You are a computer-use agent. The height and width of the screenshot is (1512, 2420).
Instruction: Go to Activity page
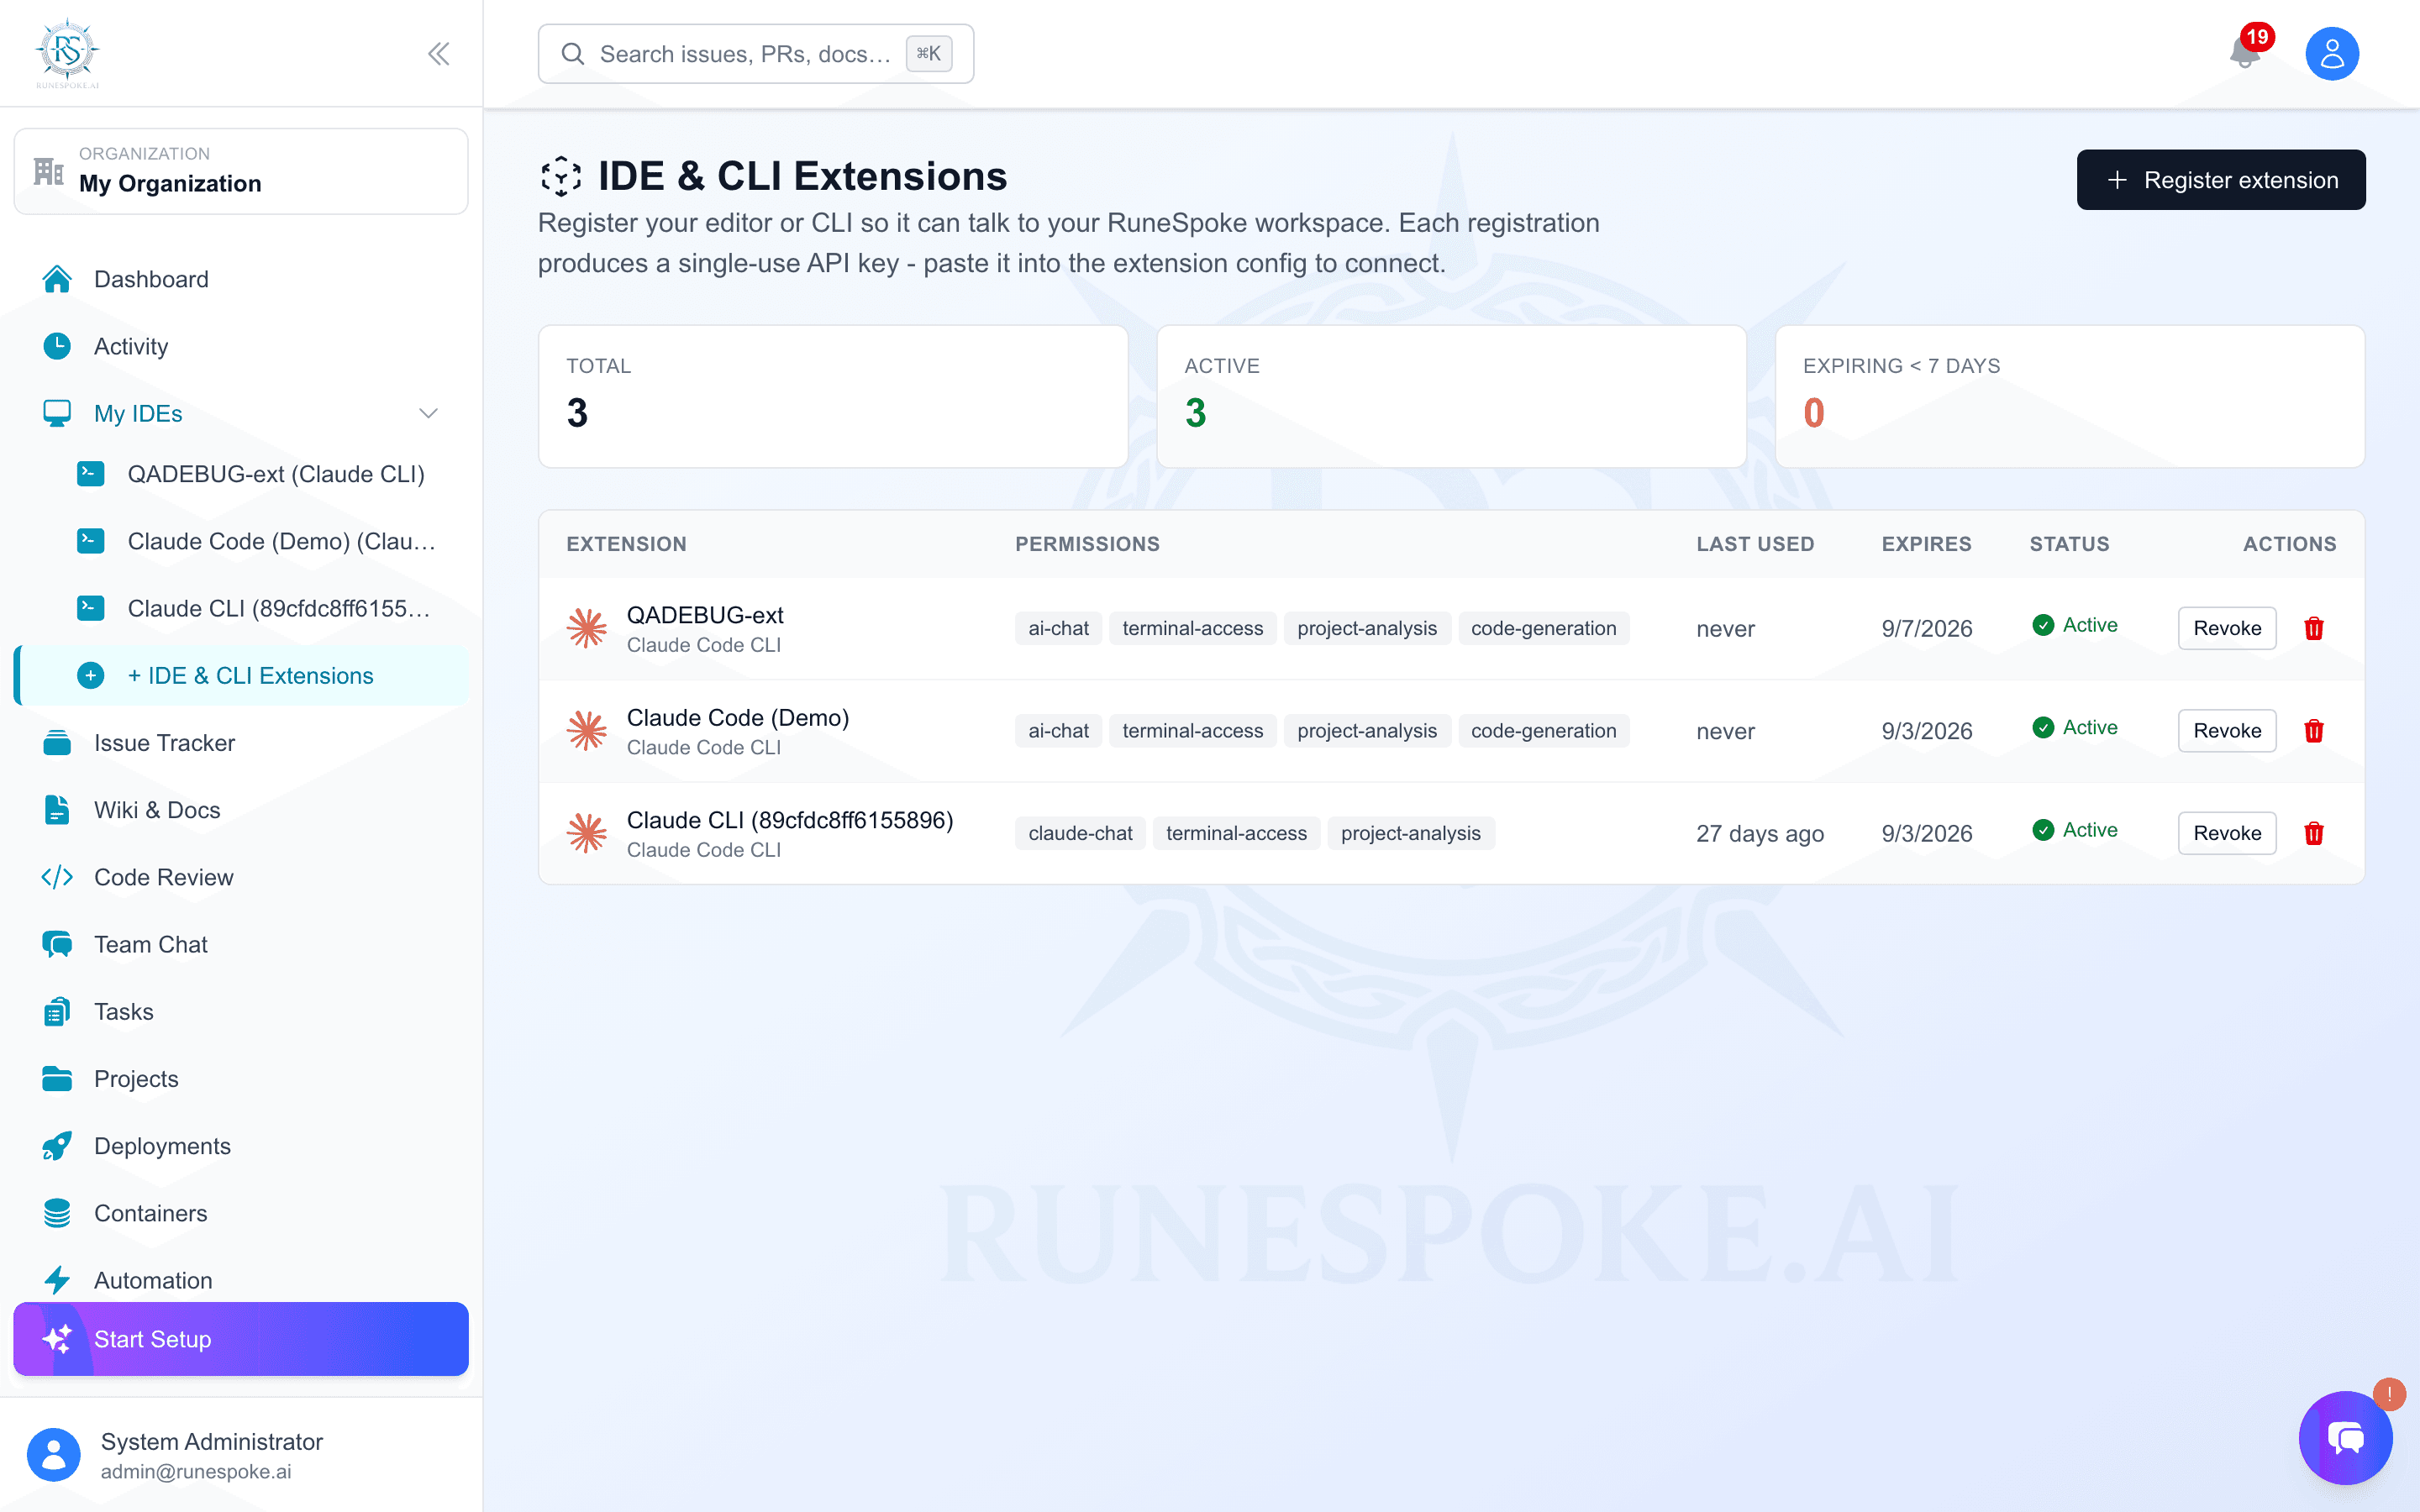coord(241,346)
